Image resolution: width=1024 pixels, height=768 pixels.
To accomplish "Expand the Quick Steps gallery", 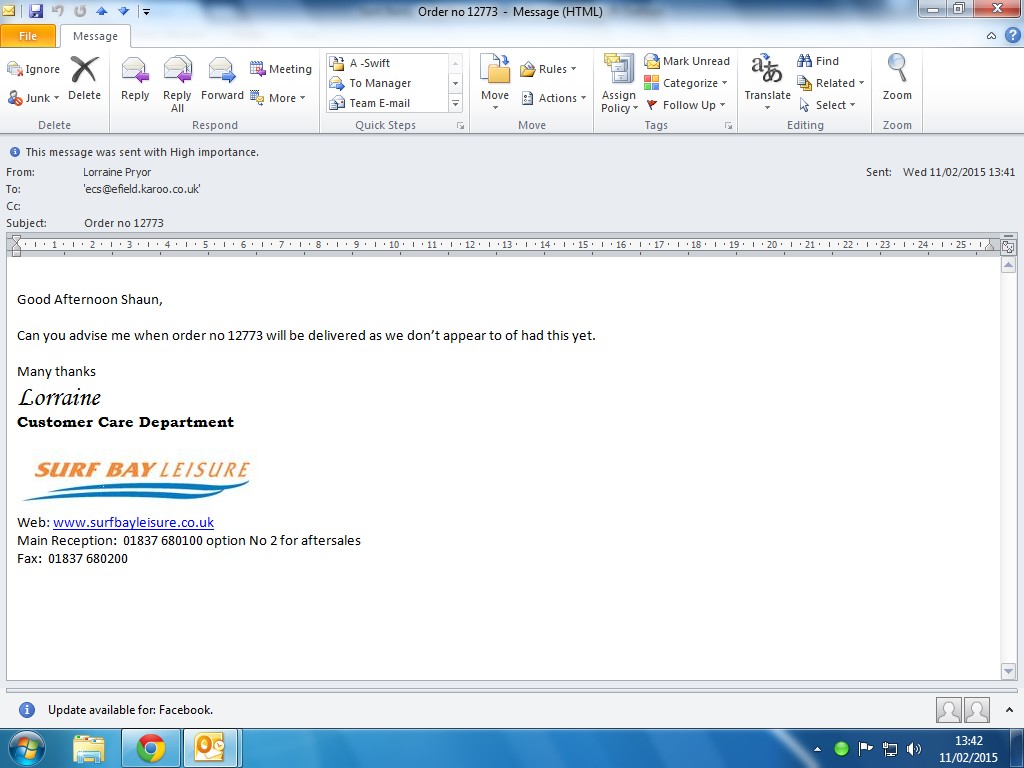I will click(456, 104).
